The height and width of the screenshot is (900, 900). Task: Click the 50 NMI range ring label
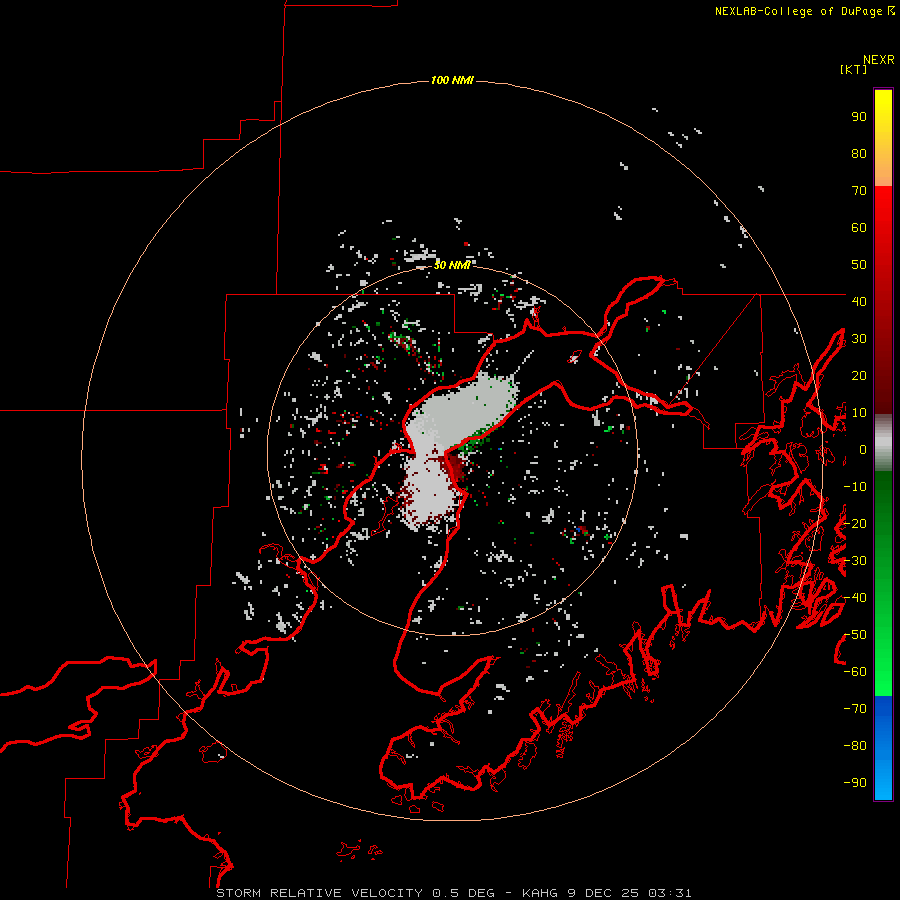click(452, 265)
